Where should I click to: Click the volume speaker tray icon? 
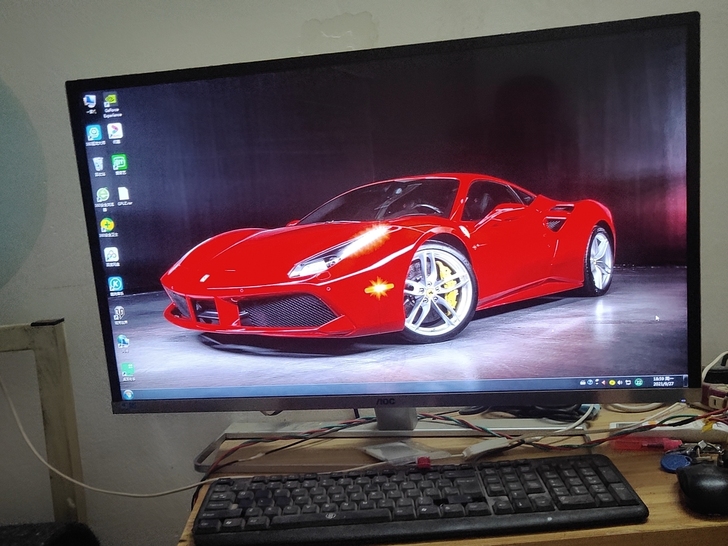[x=622, y=382]
